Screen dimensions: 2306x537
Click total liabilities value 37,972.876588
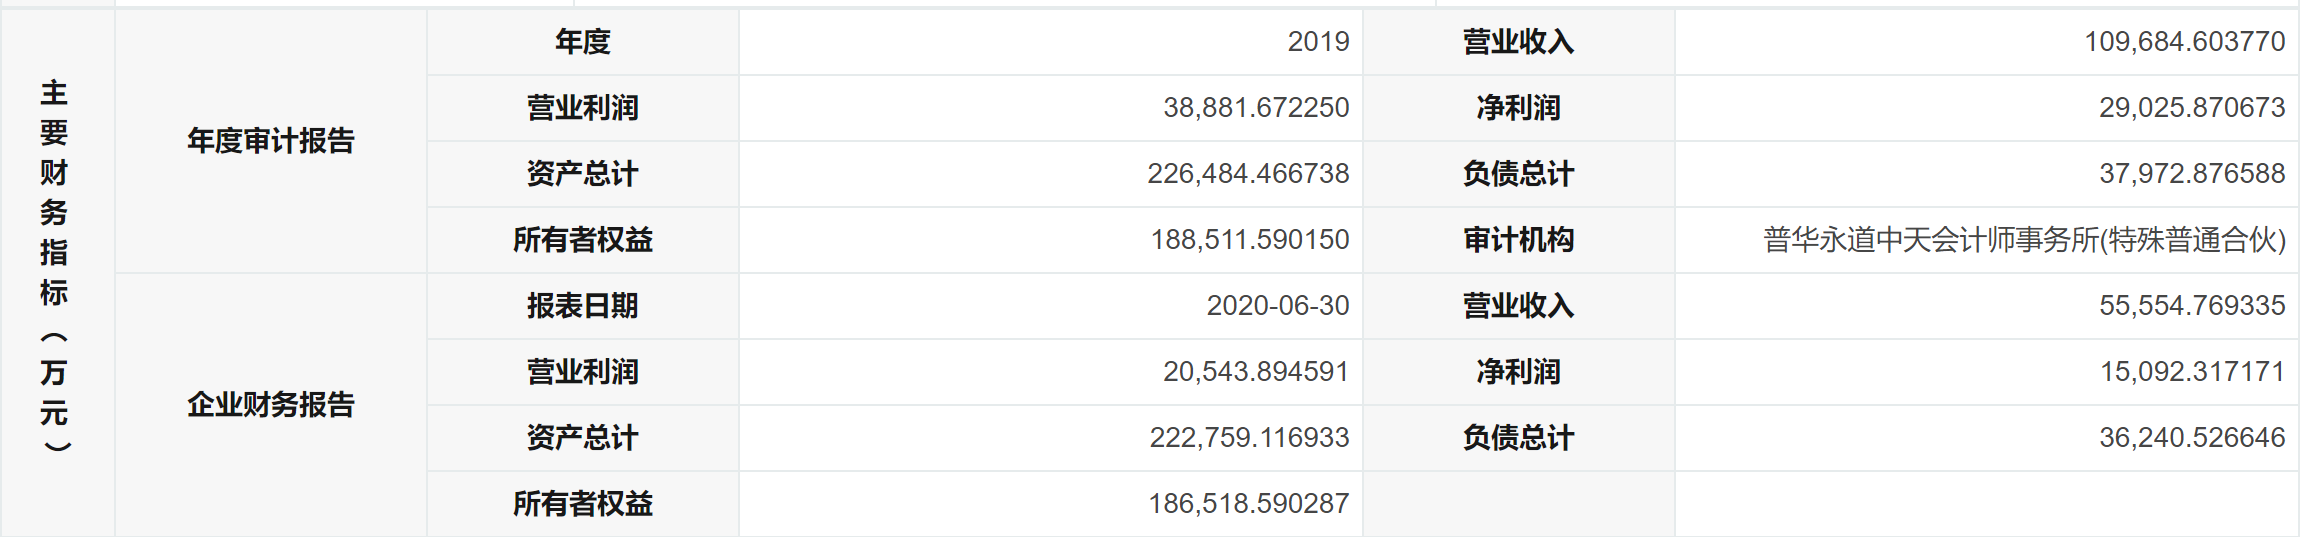[2191, 174]
